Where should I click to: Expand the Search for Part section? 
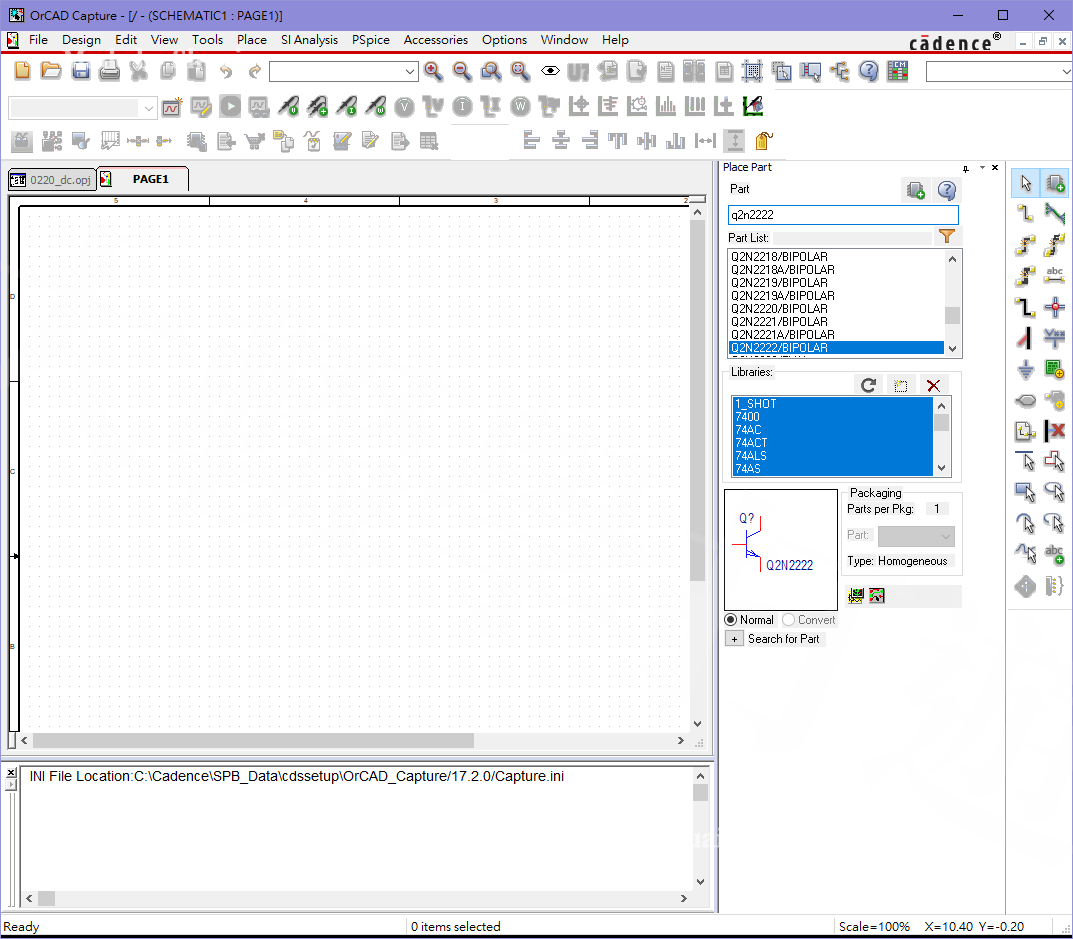[734, 639]
